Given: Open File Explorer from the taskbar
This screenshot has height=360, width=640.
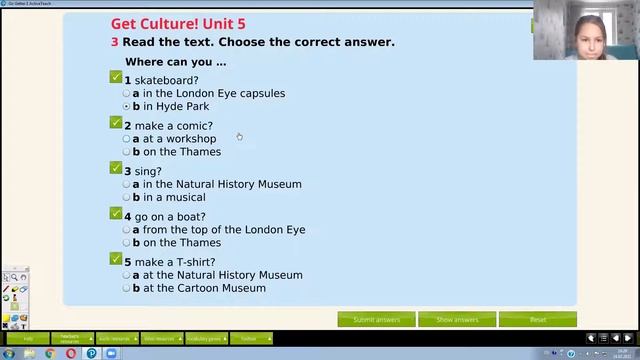Looking at the screenshot, I should (29, 353).
